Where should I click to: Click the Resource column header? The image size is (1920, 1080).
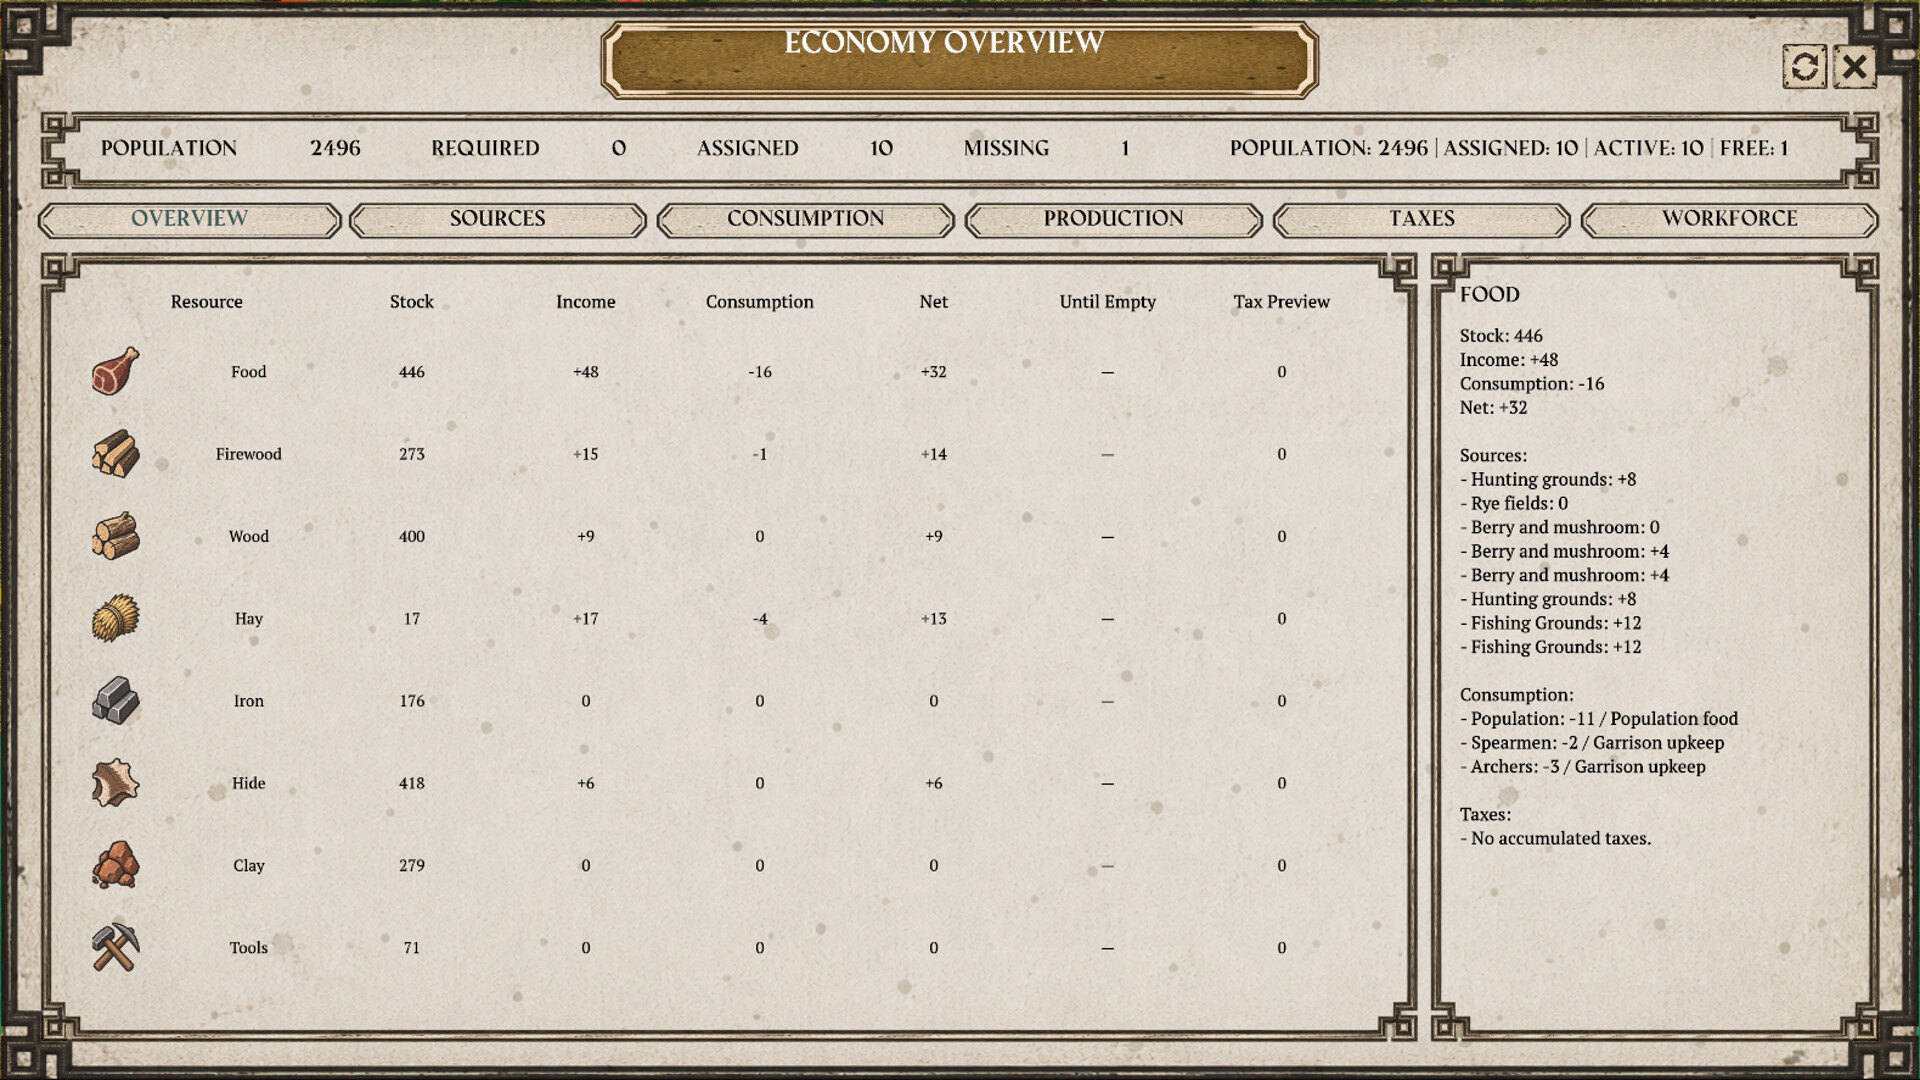click(x=207, y=302)
